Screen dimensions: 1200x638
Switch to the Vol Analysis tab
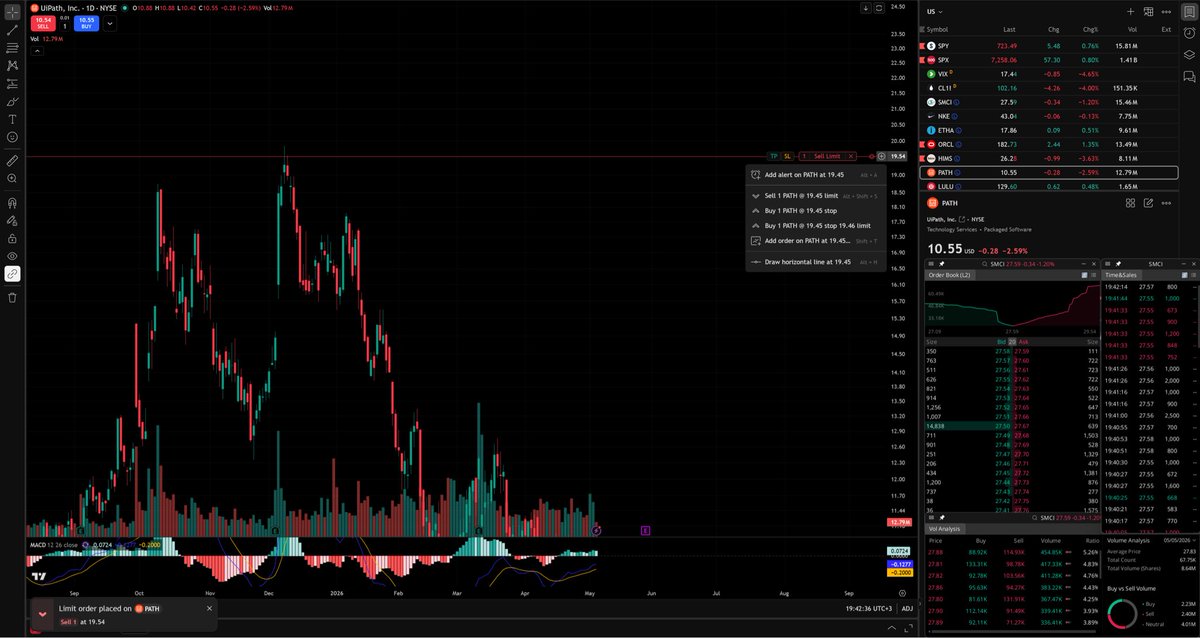(945, 528)
